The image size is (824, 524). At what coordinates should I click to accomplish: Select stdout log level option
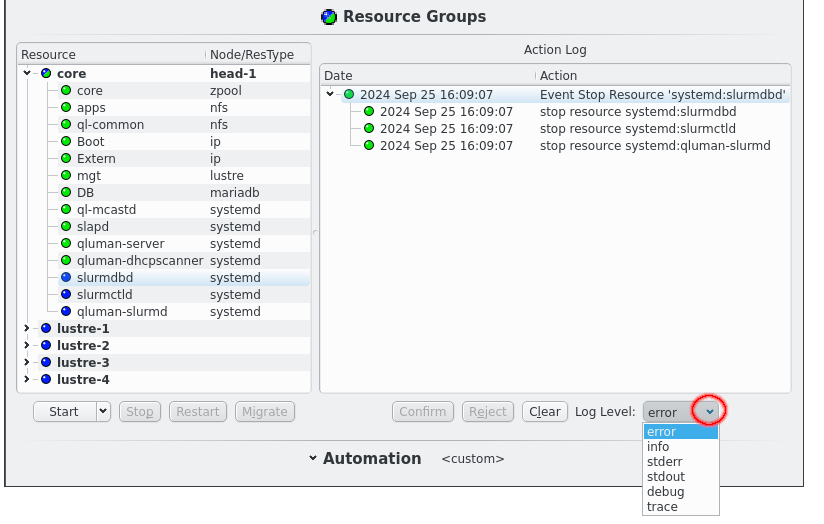pyautogui.click(x=681, y=477)
